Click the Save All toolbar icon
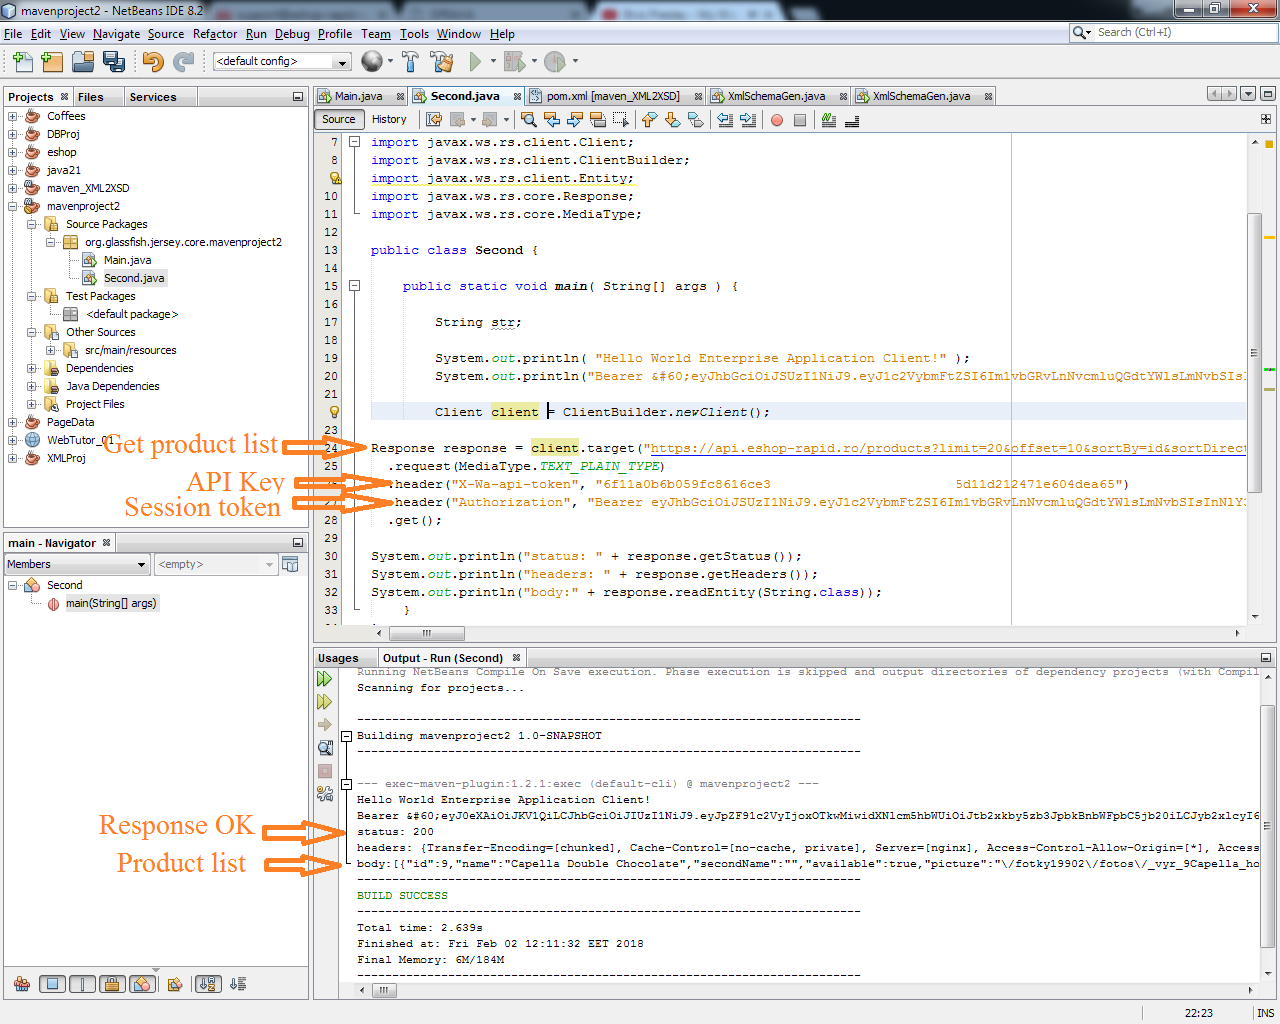Image resolution: width=1280 pixels, height=1024 pixels. pos(113,62)
